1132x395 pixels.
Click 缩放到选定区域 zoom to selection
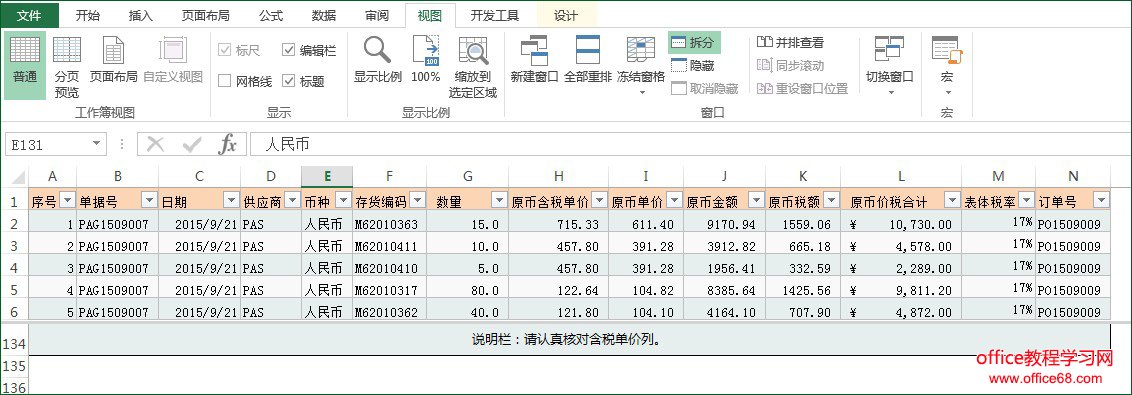pyautogui.click(x=473, y=67)
